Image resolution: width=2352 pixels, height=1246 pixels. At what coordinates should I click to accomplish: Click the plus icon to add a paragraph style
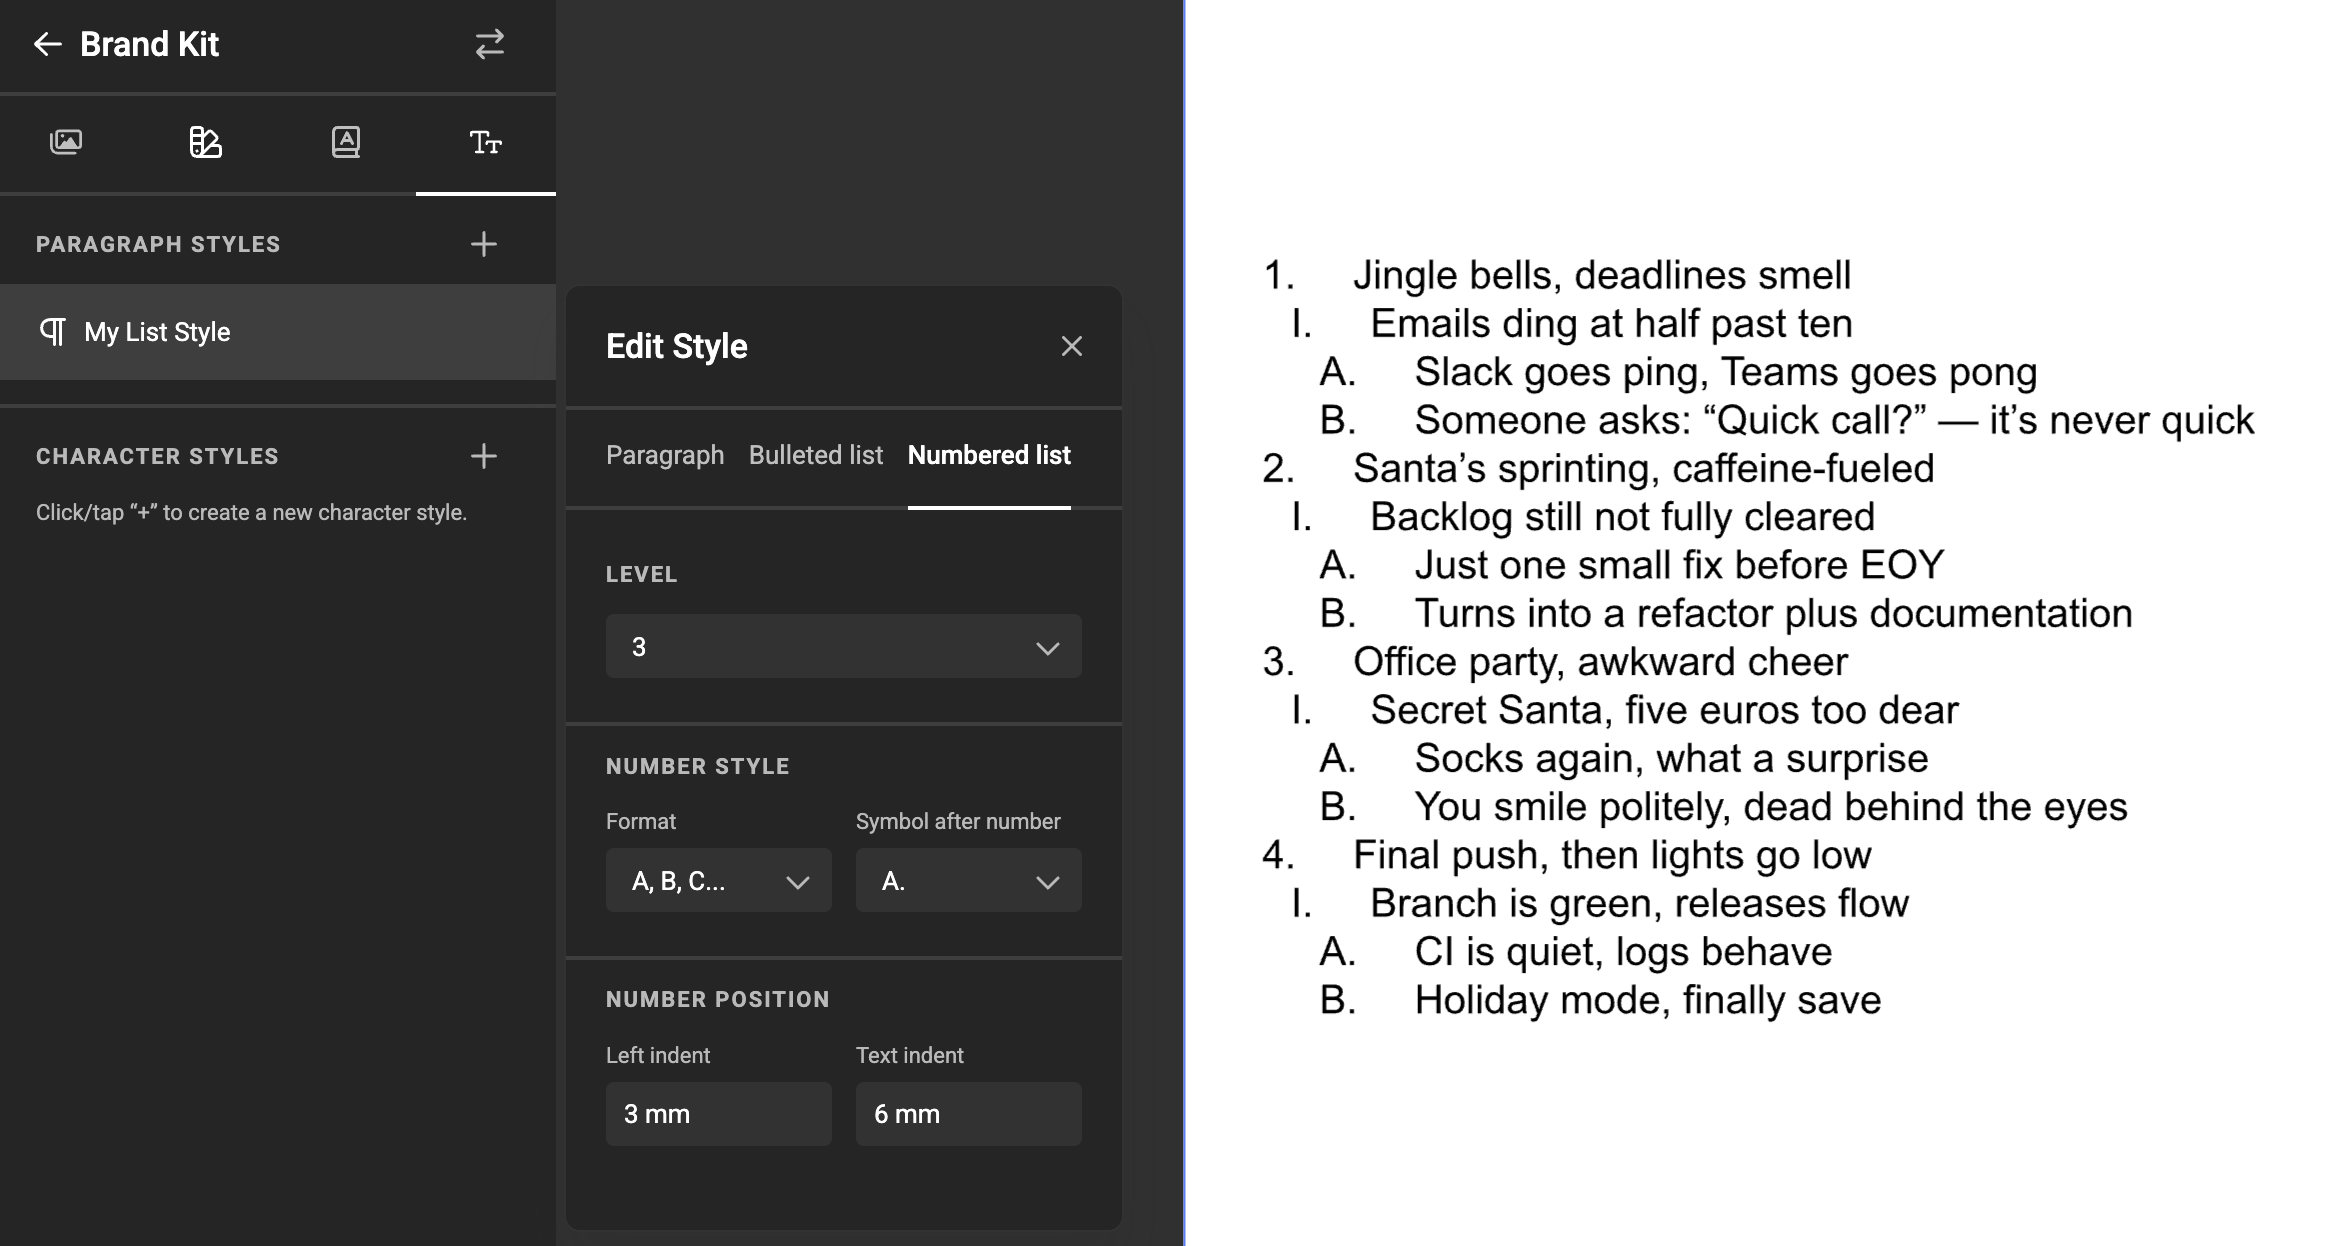tap(483, 243)
